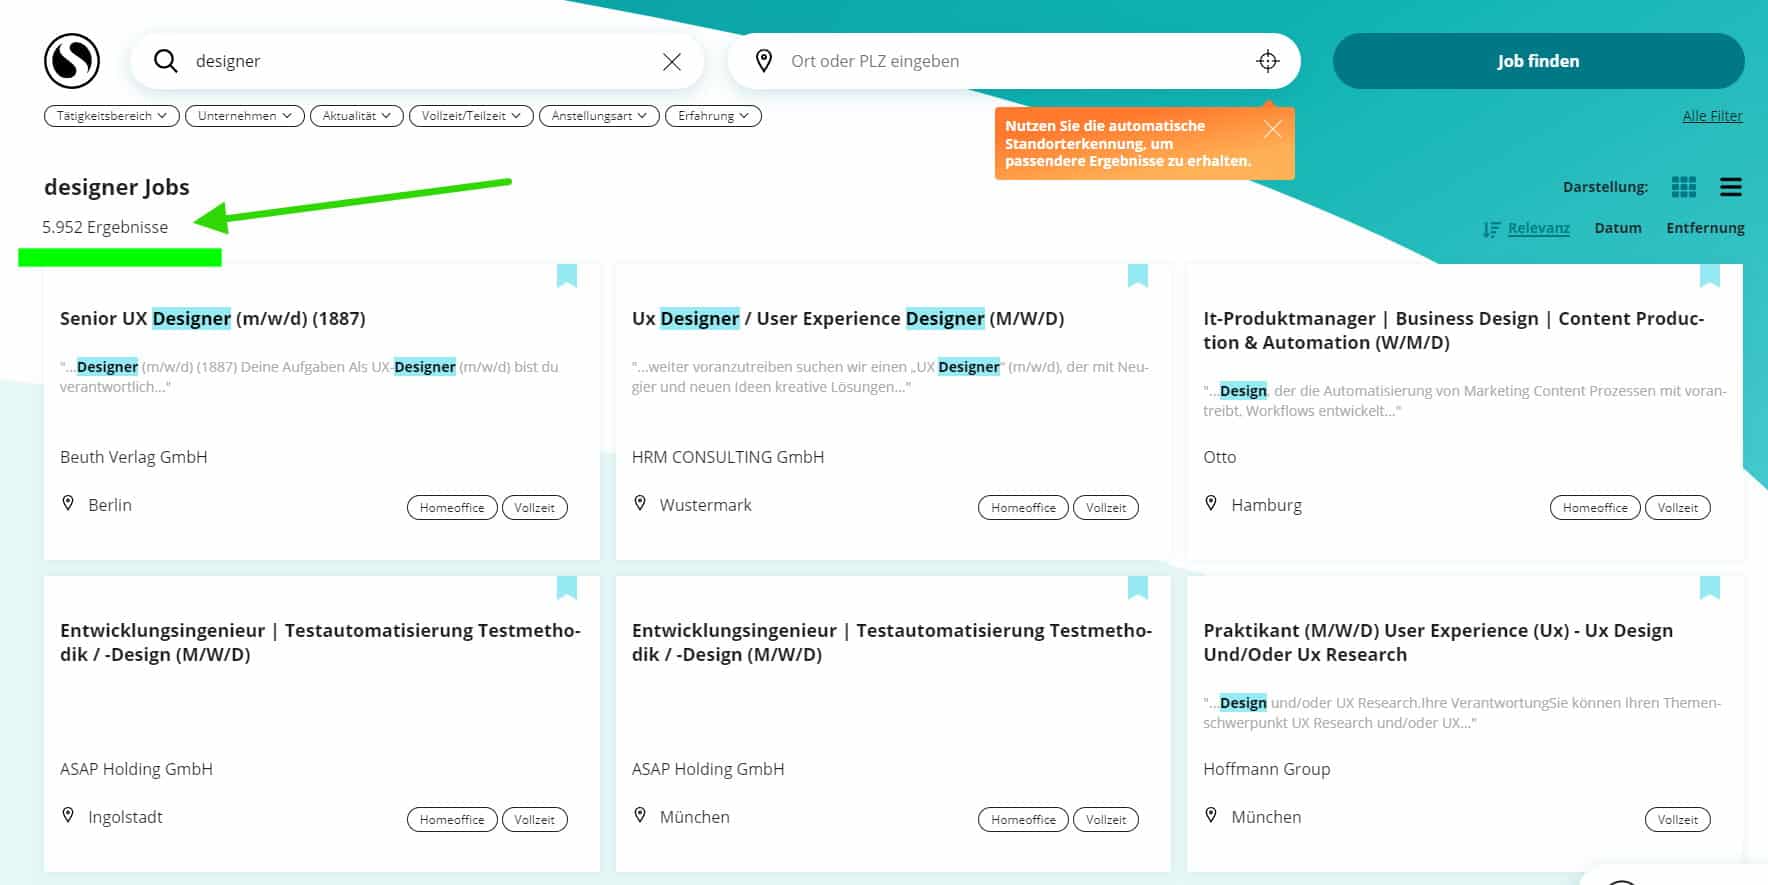Sort results by Datum

(x=1618, y=228)
